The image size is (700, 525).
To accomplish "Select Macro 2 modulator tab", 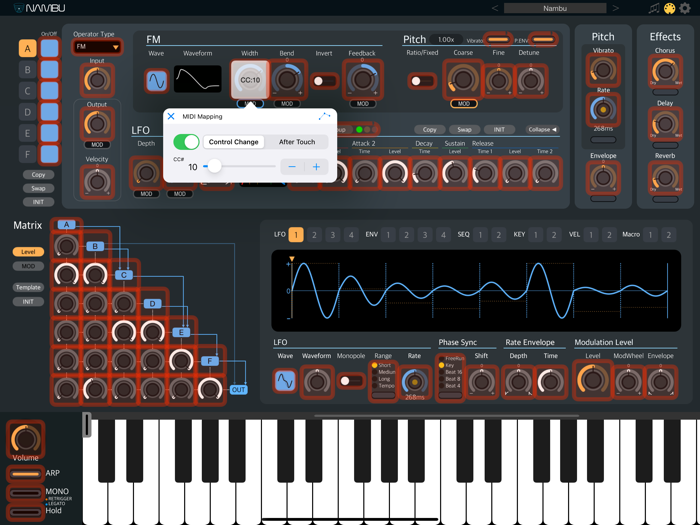I will pyautogui.click(x=668, y=234).
